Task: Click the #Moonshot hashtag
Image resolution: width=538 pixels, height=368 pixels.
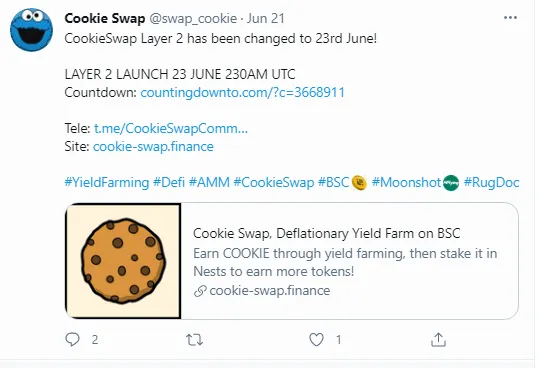Action: [x=407, y=182]
